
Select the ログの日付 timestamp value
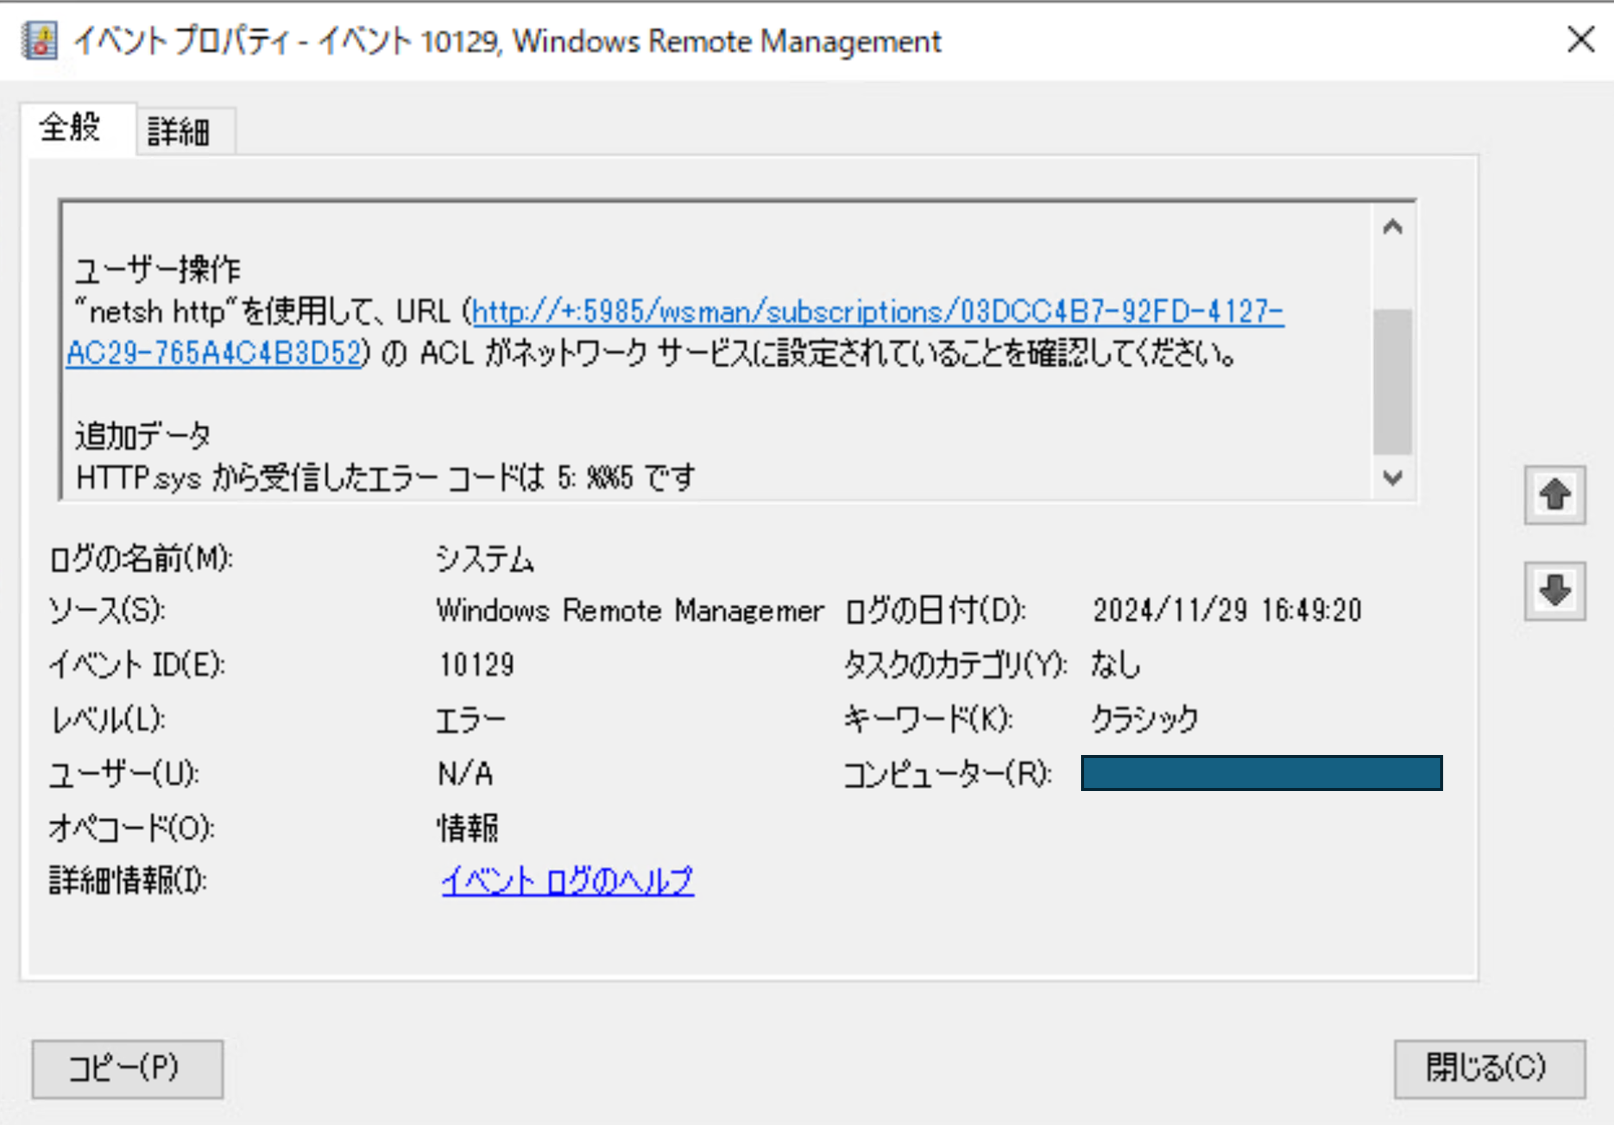1228,610
